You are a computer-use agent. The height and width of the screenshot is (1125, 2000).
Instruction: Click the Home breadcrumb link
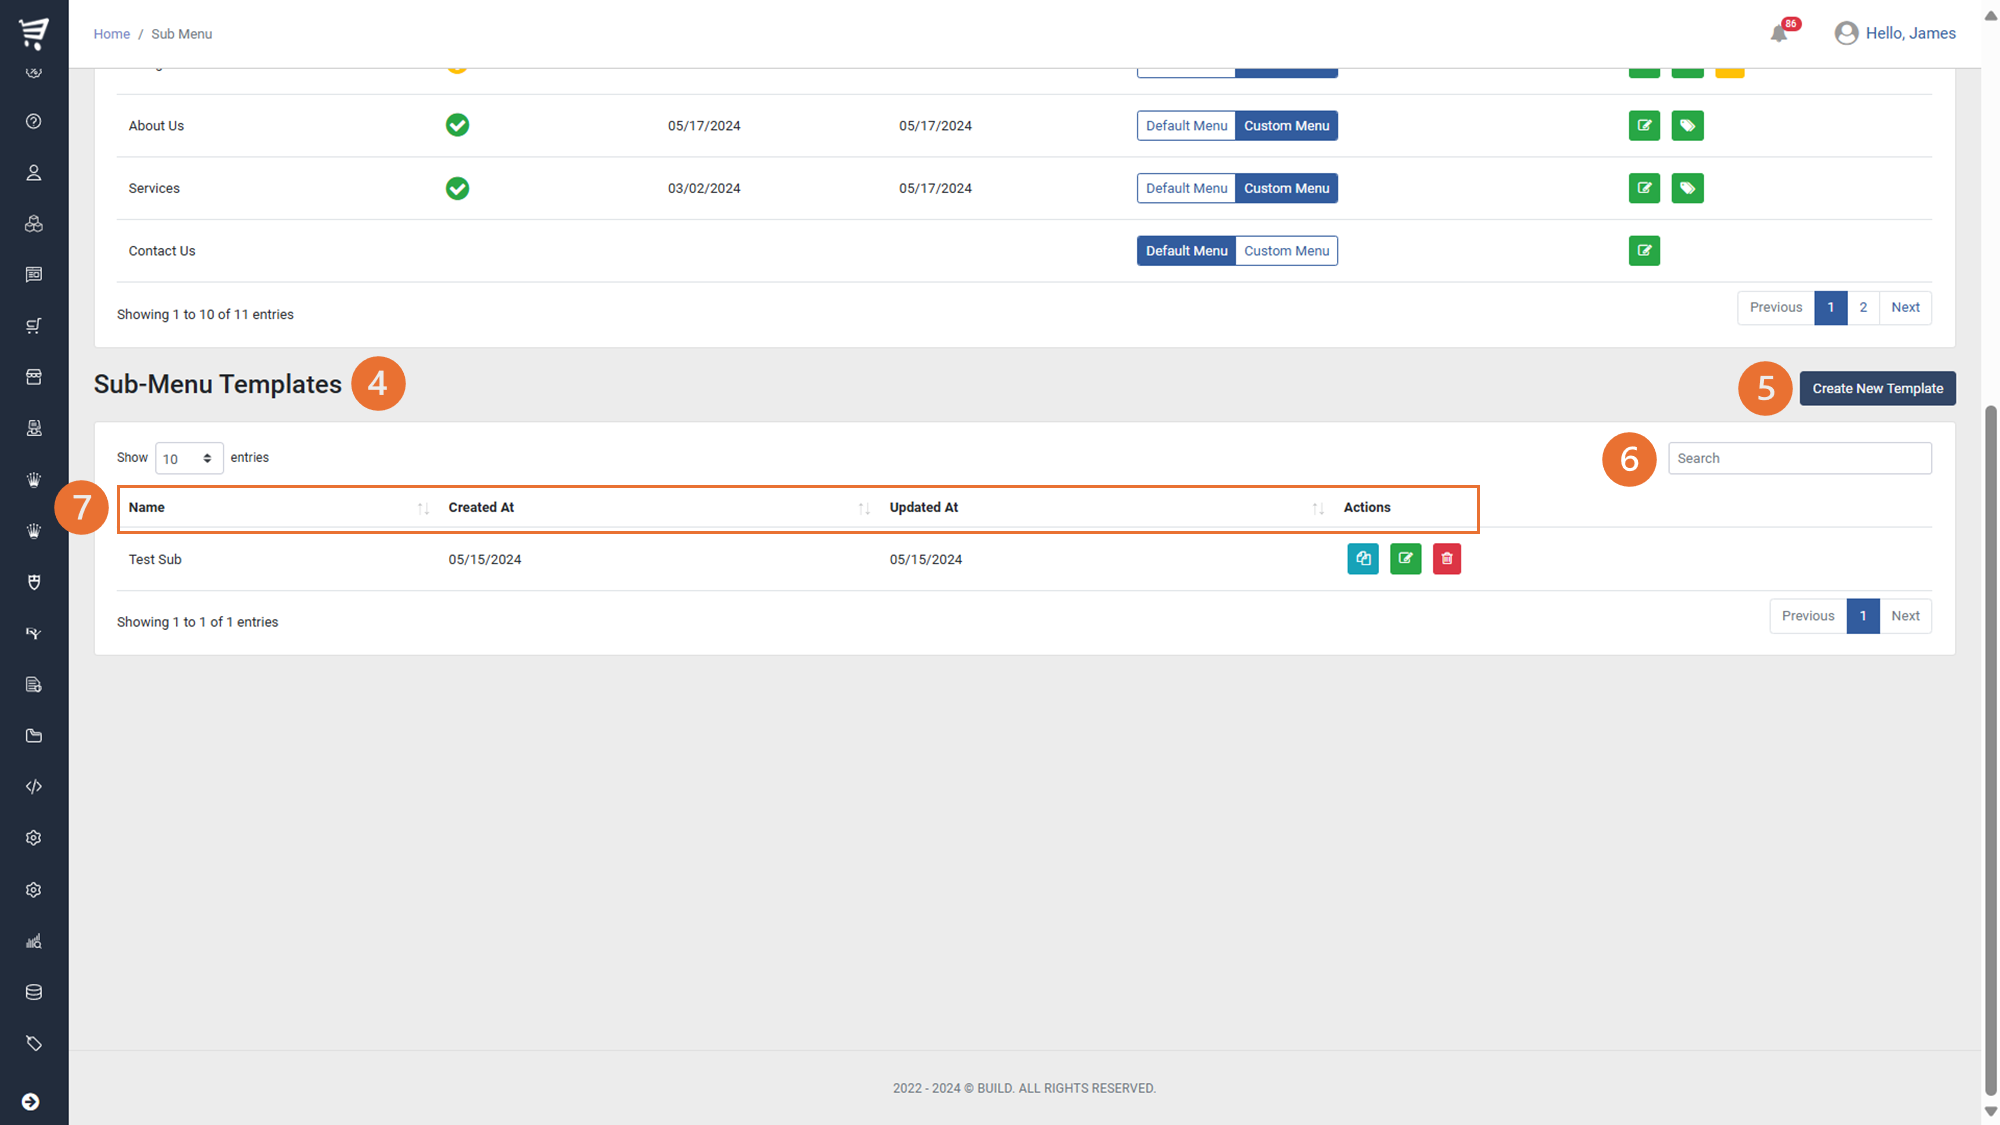click(x=112, y=34)
